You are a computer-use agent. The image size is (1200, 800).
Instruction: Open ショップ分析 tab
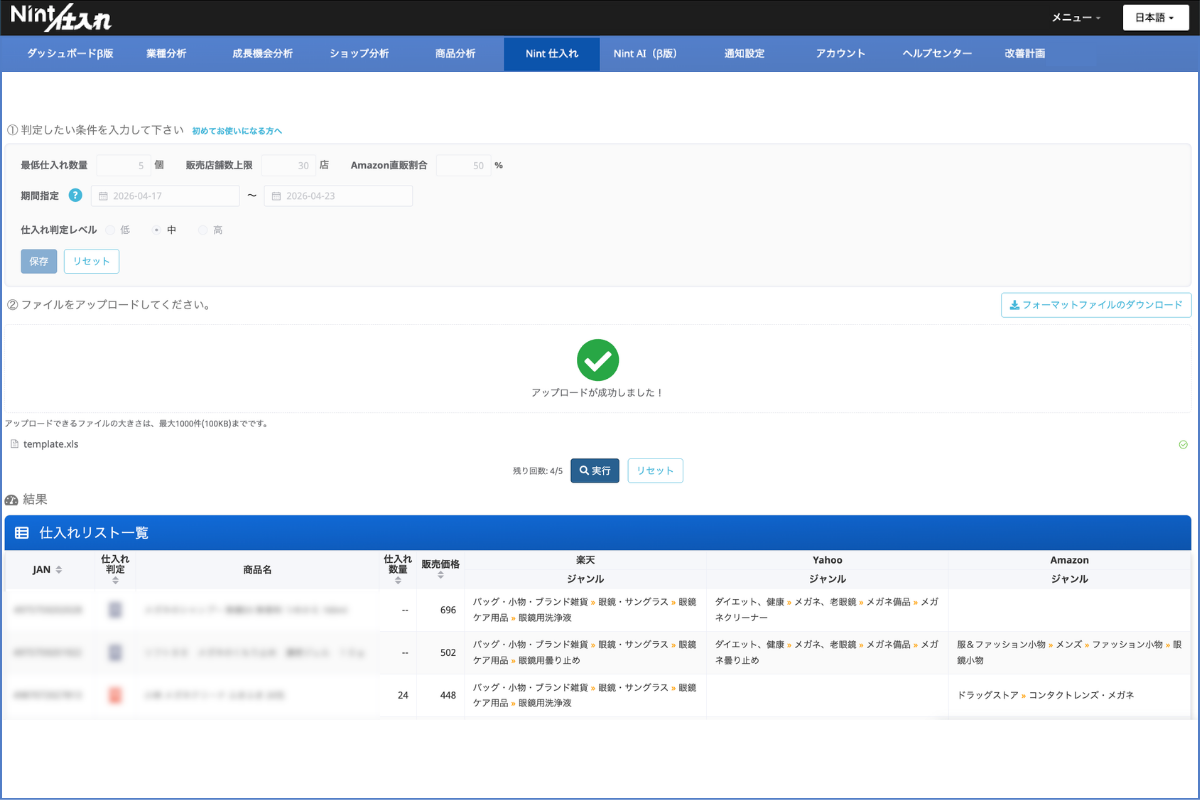pos(359,54)
